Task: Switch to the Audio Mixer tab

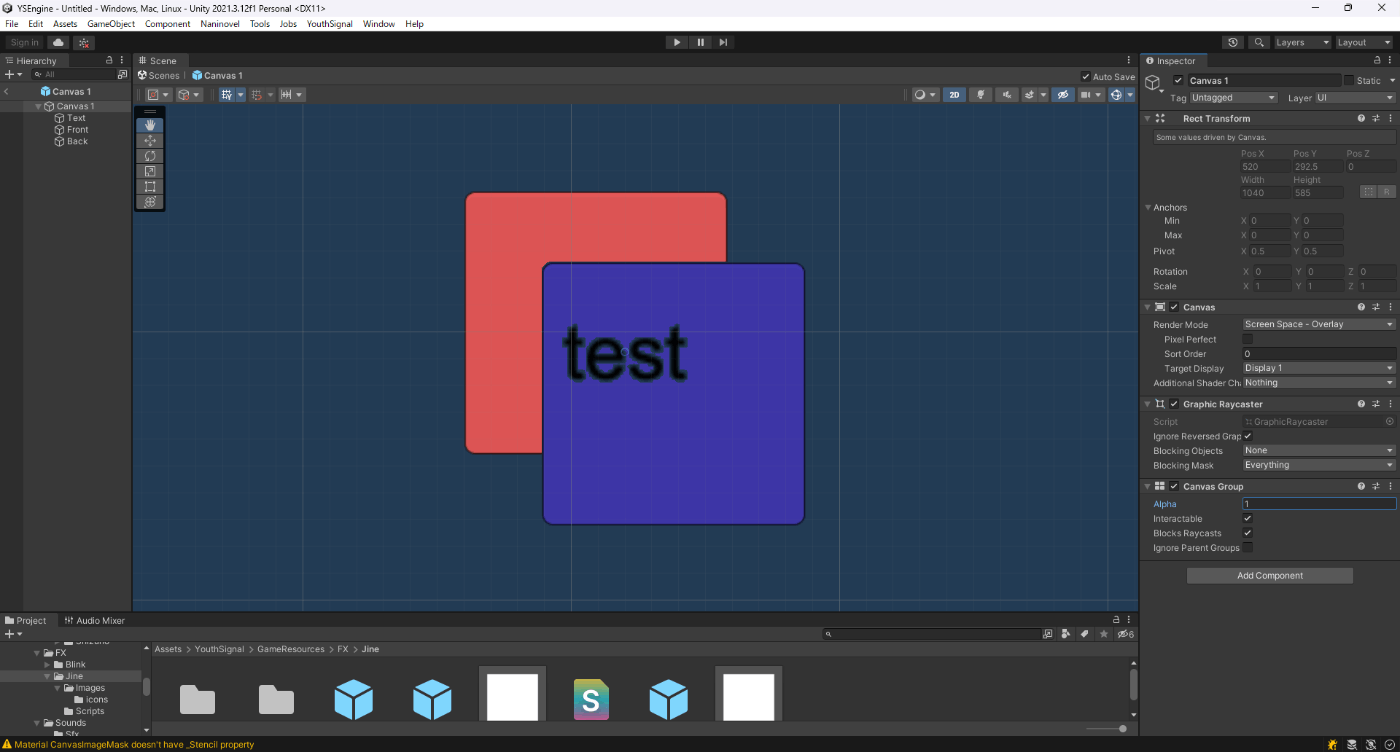Action: tap(94, 620)
